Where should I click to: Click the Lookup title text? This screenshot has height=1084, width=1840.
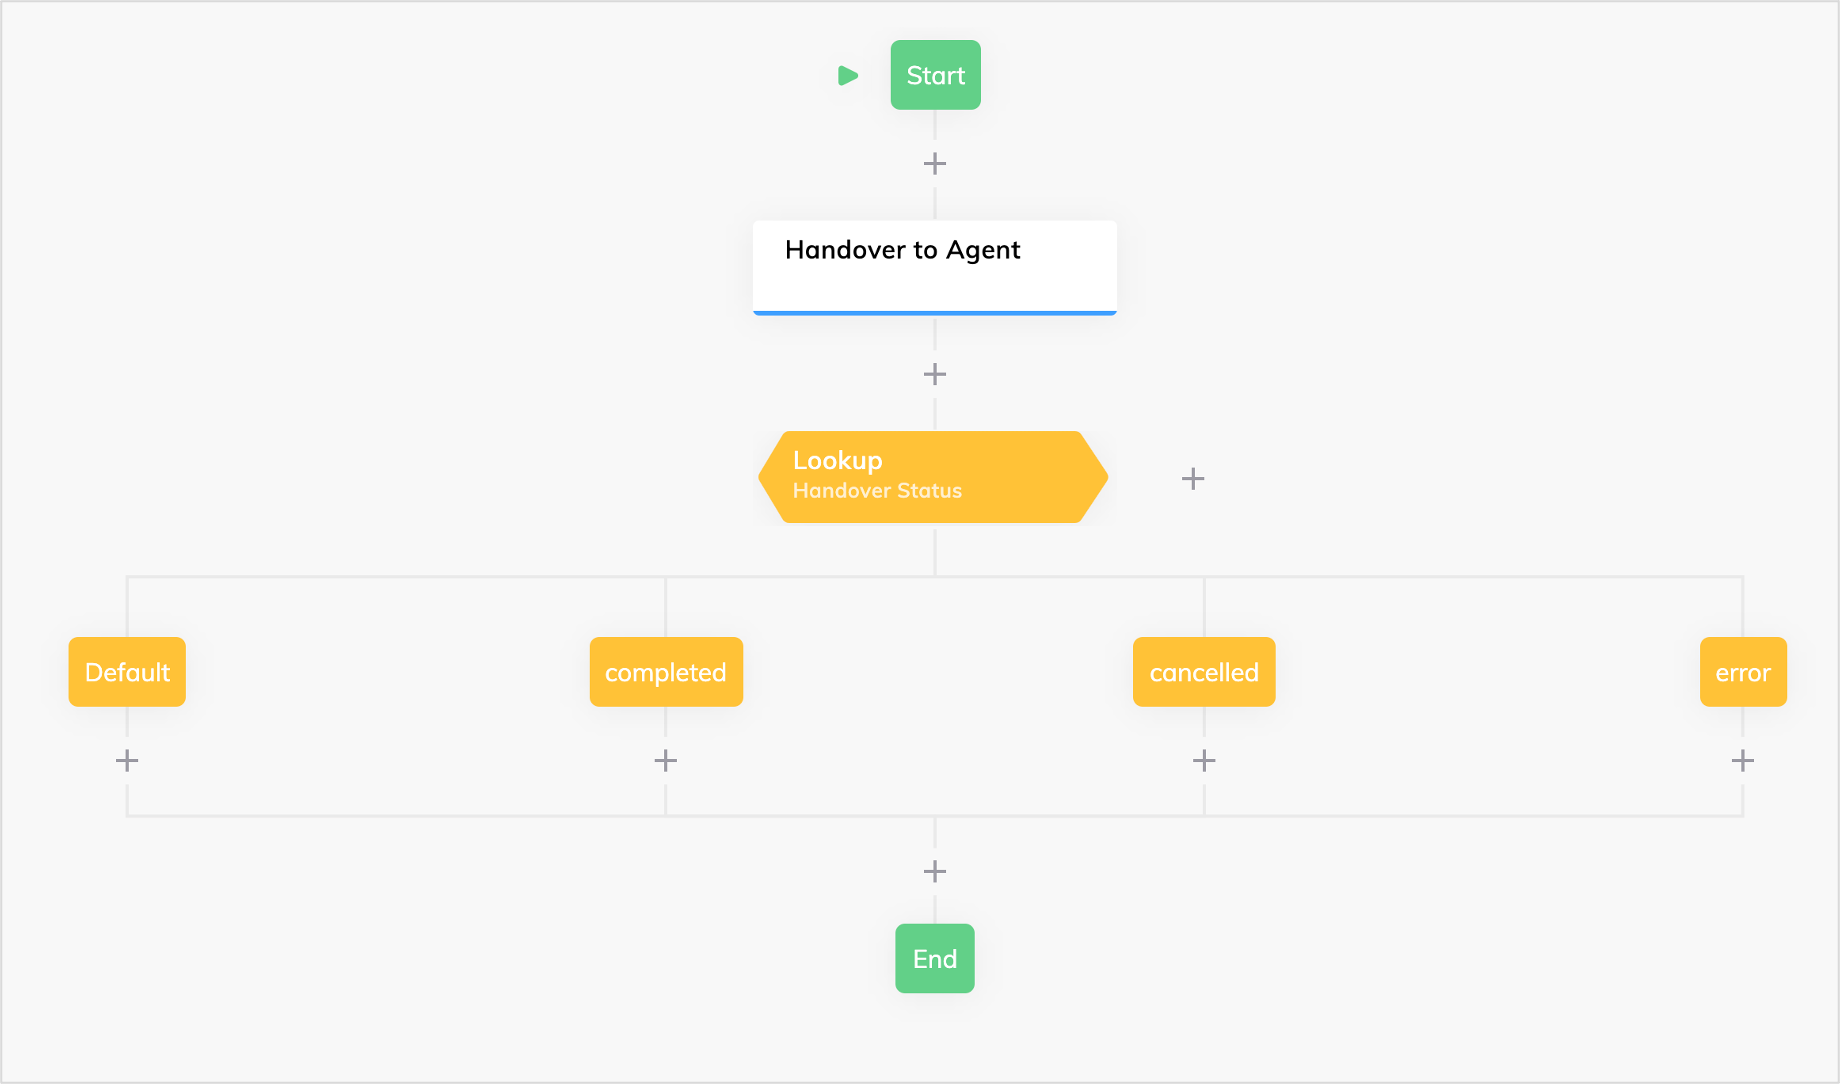click(x=838, y=461)
